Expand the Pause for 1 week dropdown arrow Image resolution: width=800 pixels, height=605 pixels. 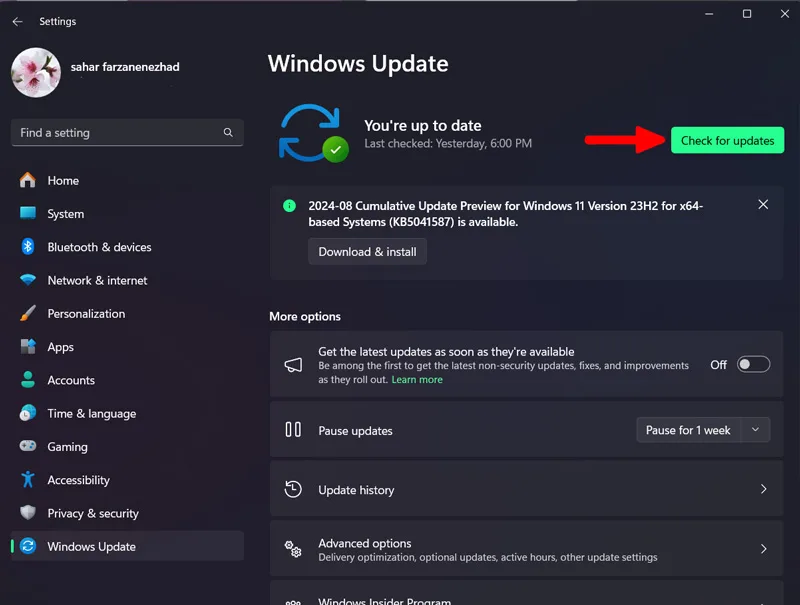click(x=755, y=430)
